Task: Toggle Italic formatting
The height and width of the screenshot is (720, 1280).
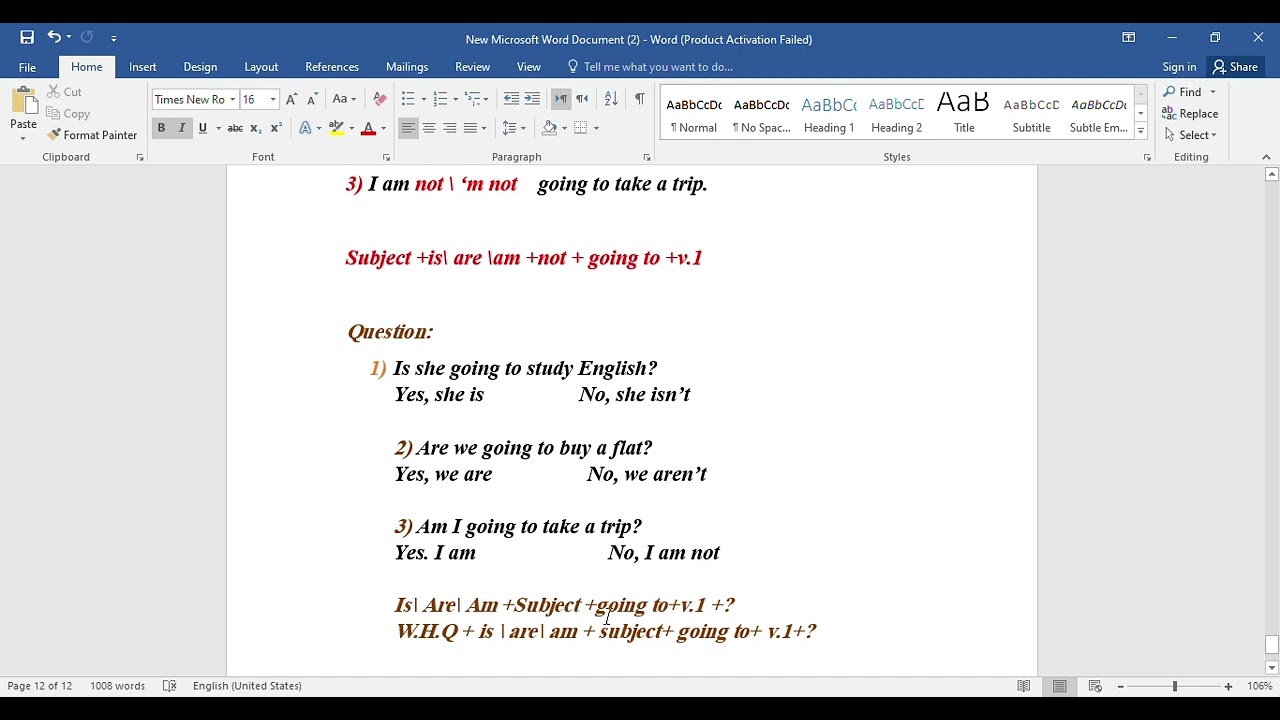Action: pos(182,128)
